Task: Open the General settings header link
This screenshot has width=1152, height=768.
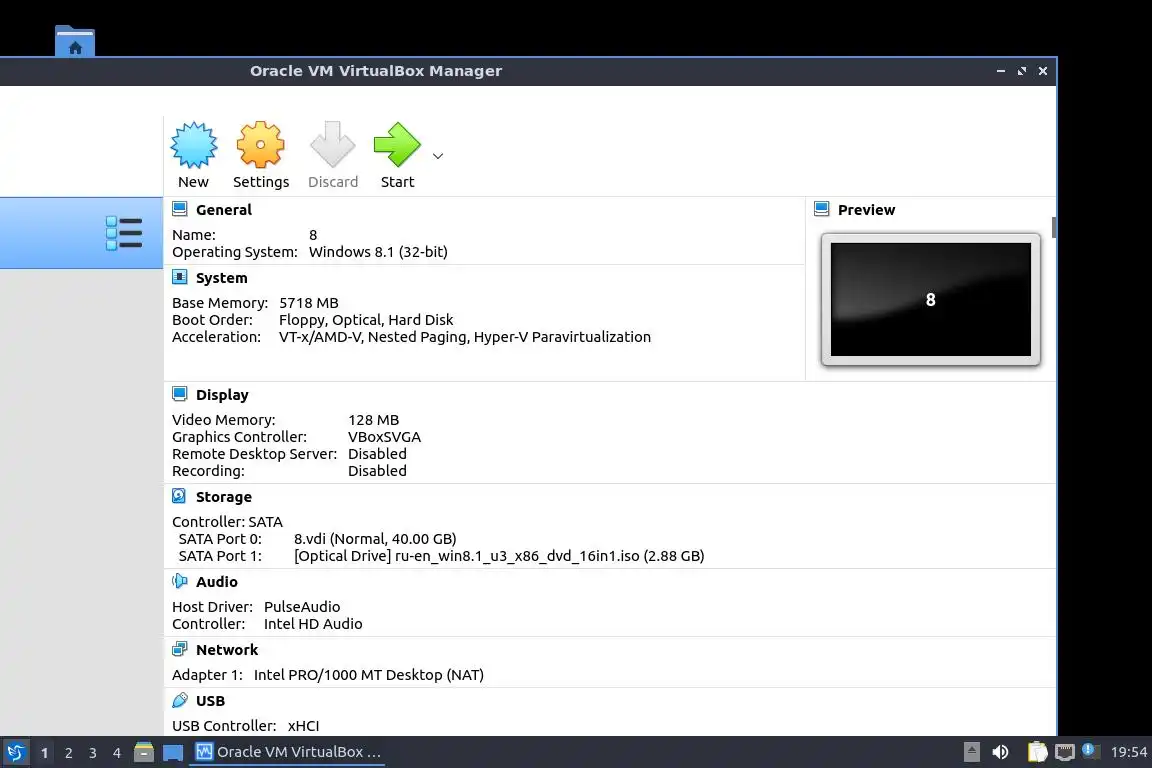Action: [223, 209]
